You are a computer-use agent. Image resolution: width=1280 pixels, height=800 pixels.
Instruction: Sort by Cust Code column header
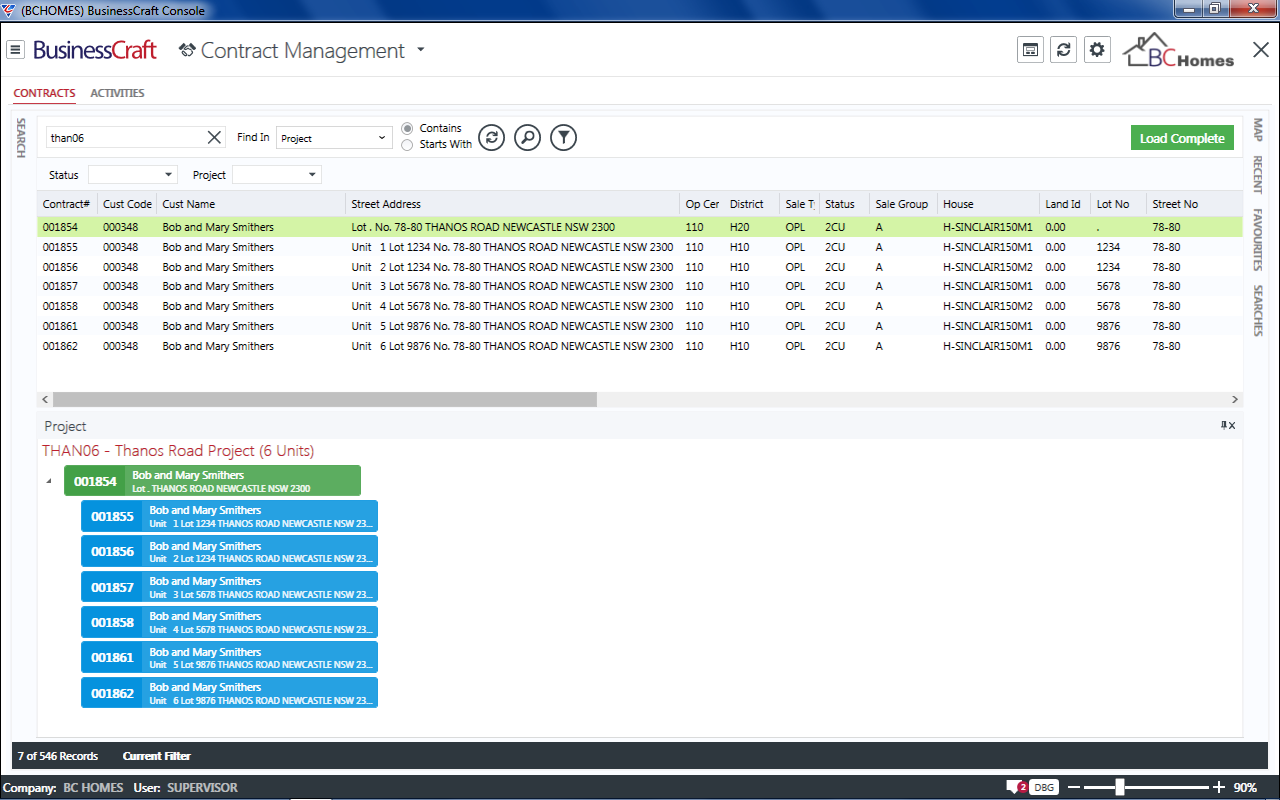pyautogui.click(x=127, y=204)
